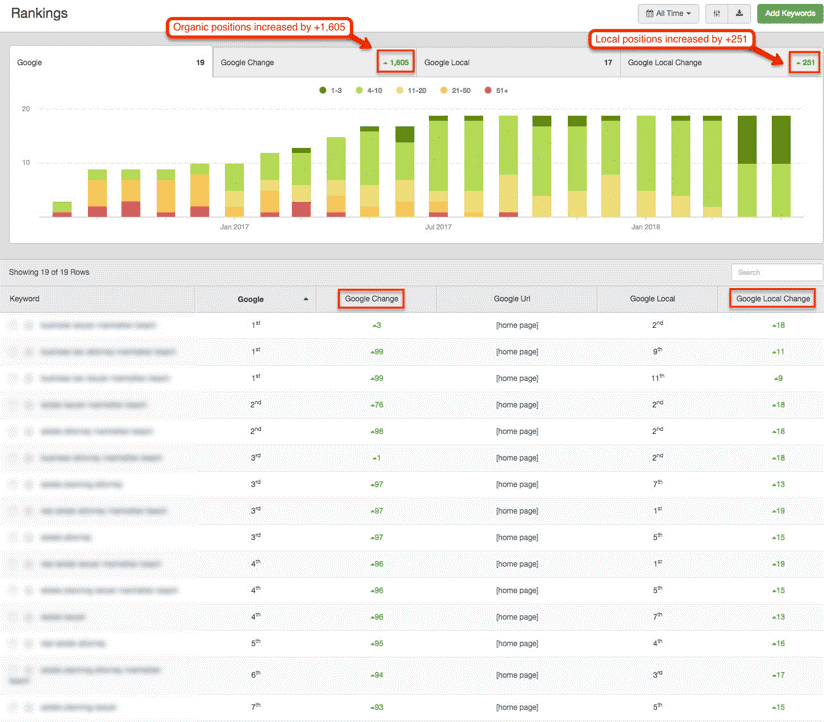Viewport: 824px width, 722px height.
Task: Click the Search input field
Action: click(776, 272)
